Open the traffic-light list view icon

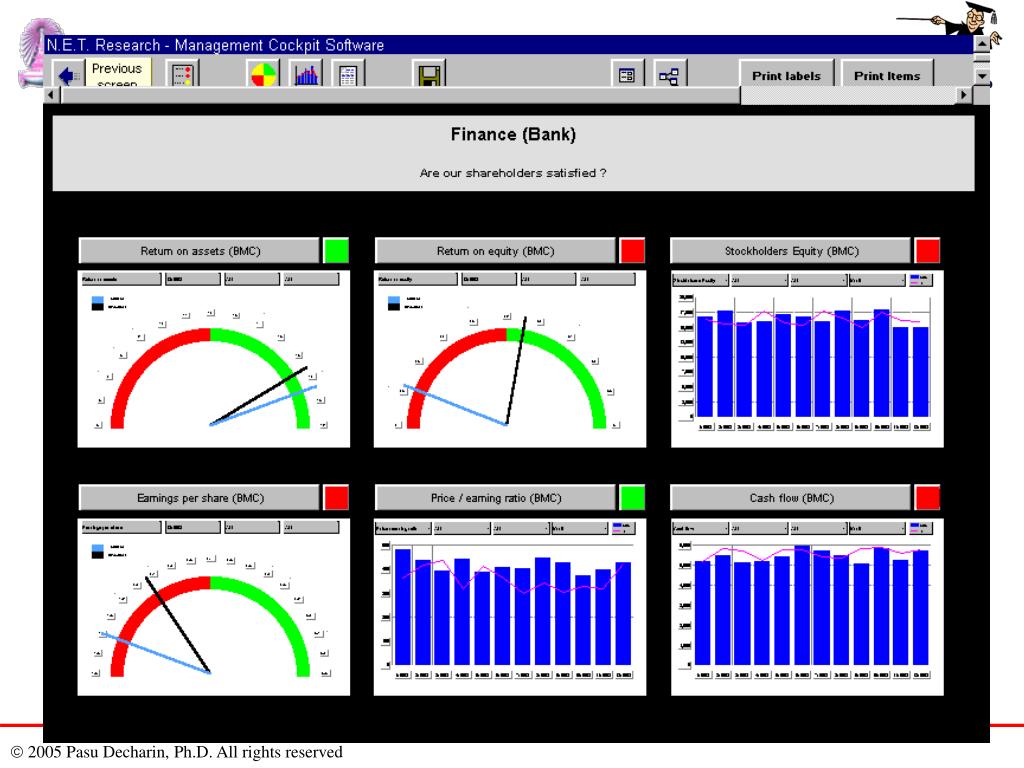(x=183, y=74)
